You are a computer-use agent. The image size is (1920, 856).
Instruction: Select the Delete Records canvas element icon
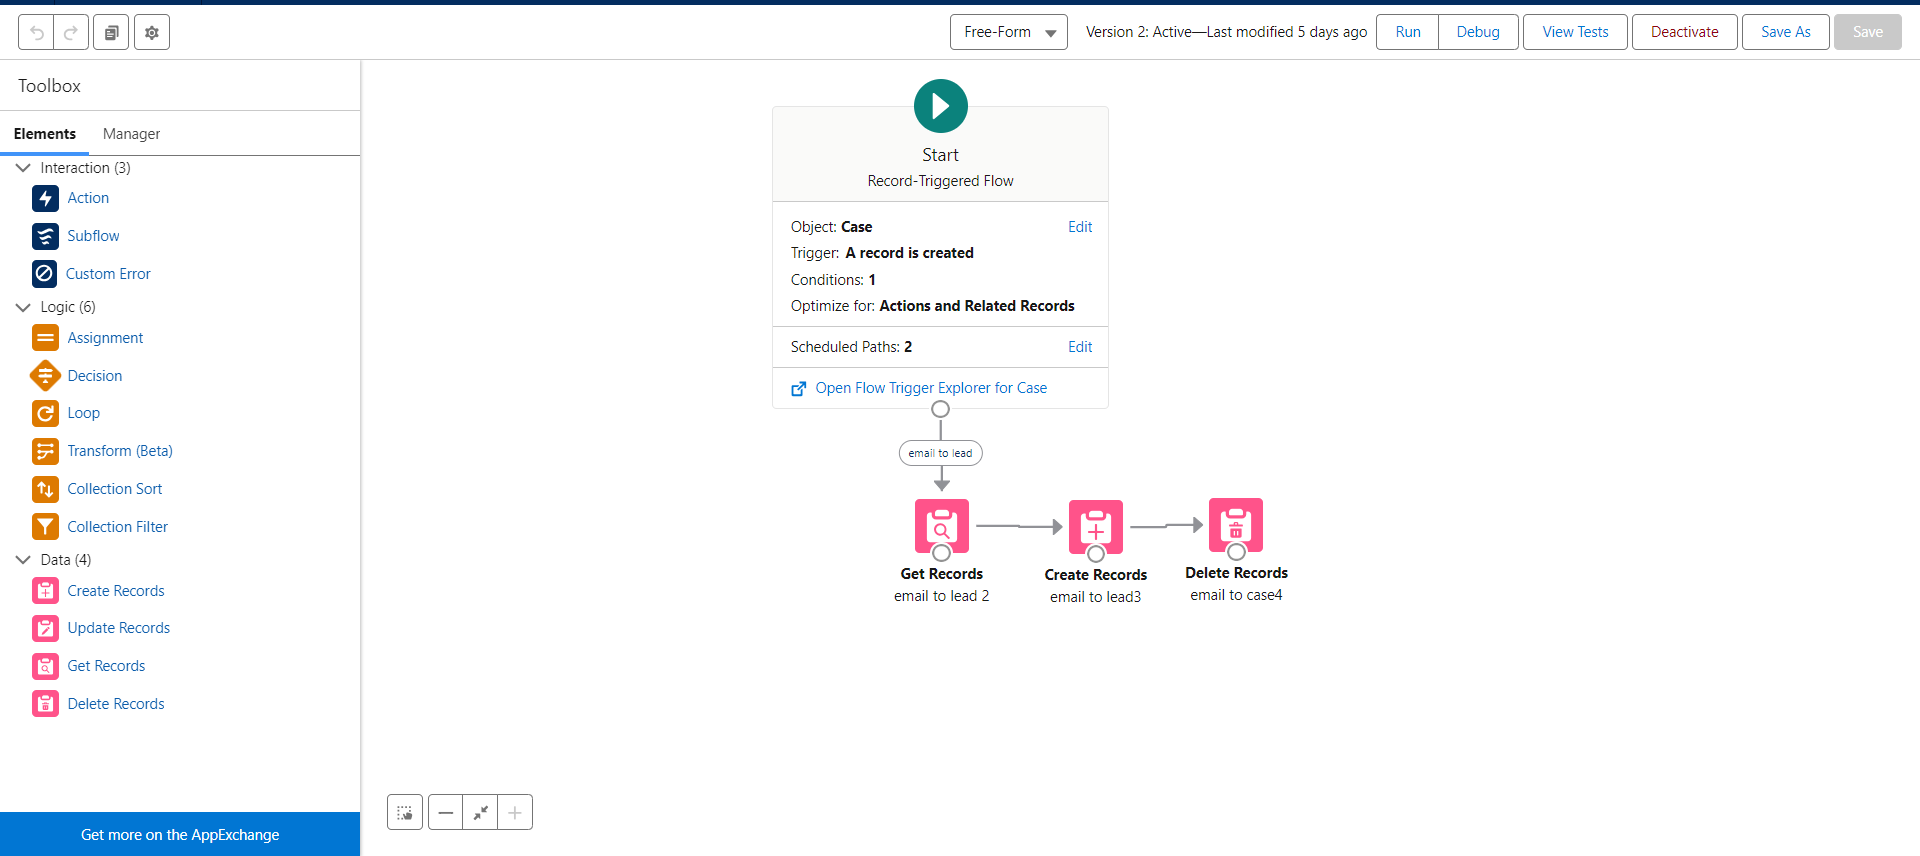coord(1235,524)
